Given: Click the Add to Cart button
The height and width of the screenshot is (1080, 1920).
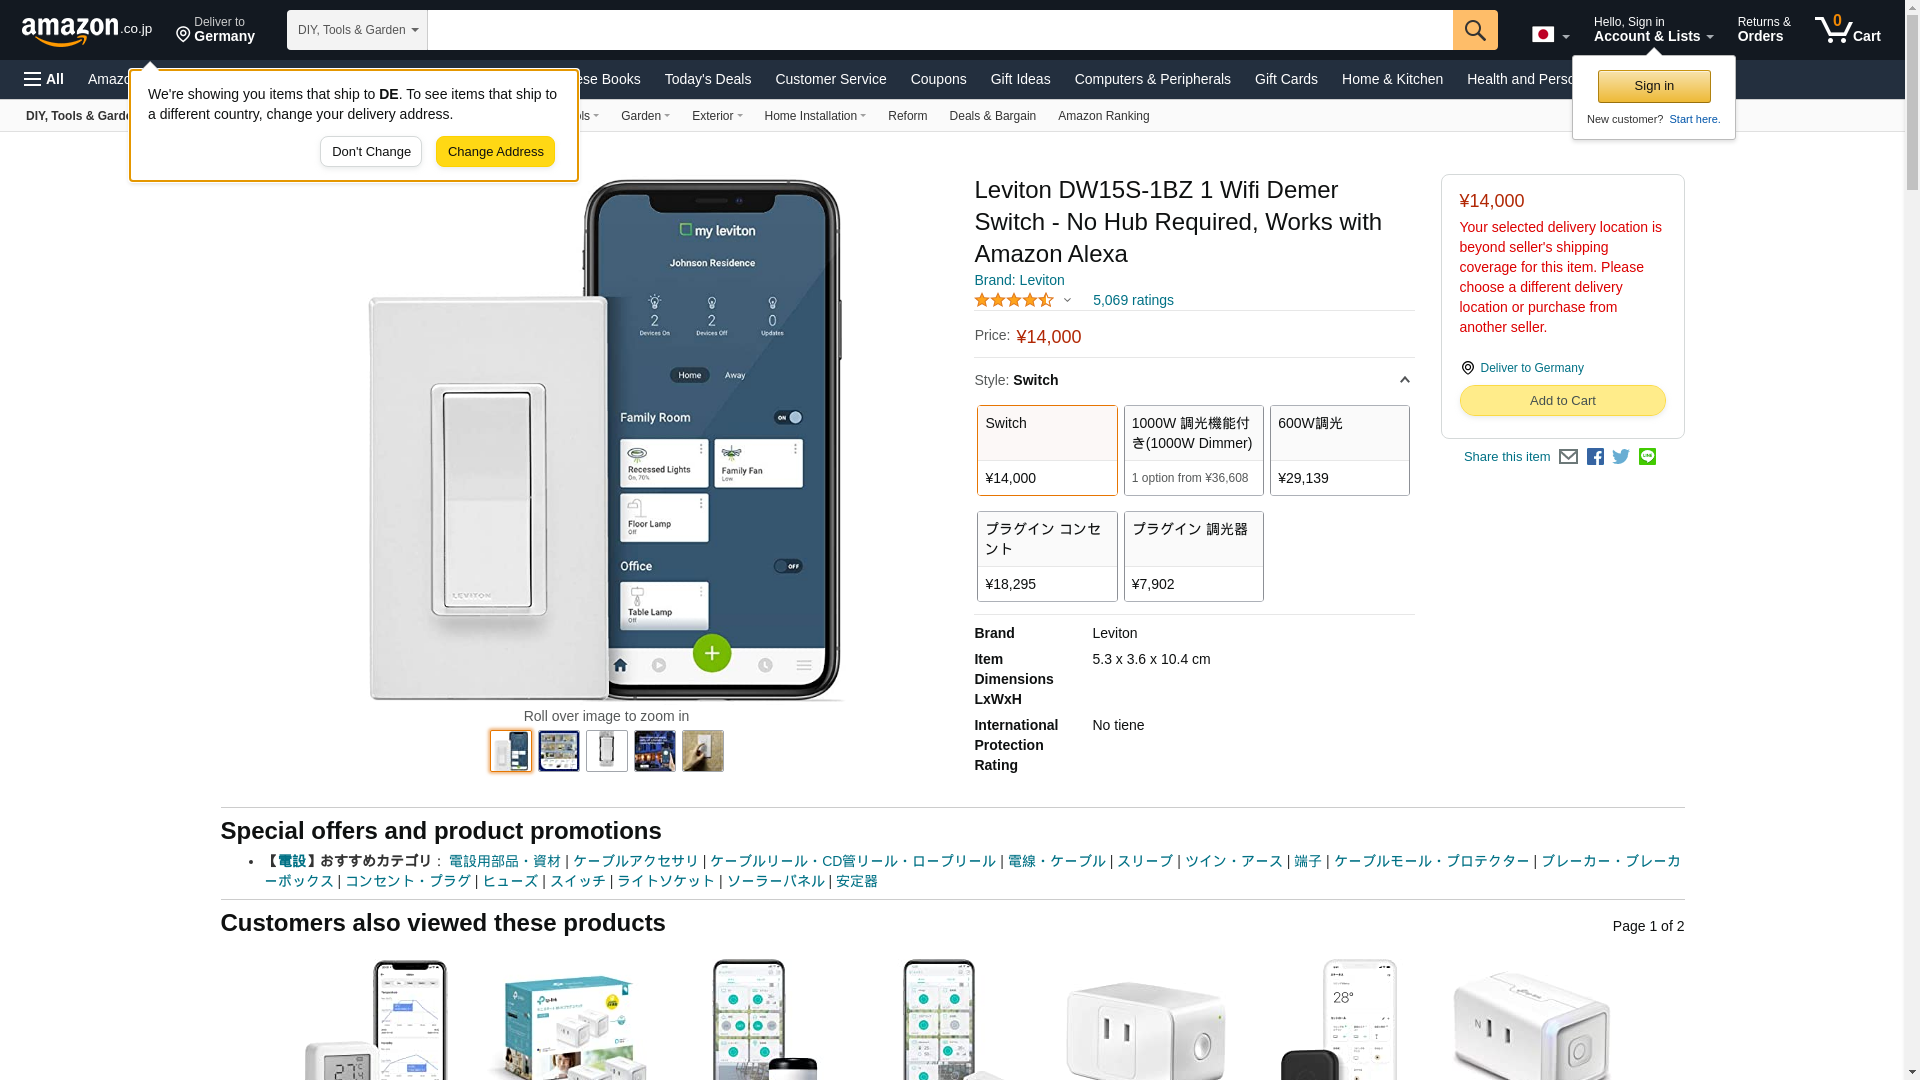Looking at the screenshot, I should point(1562,400).
